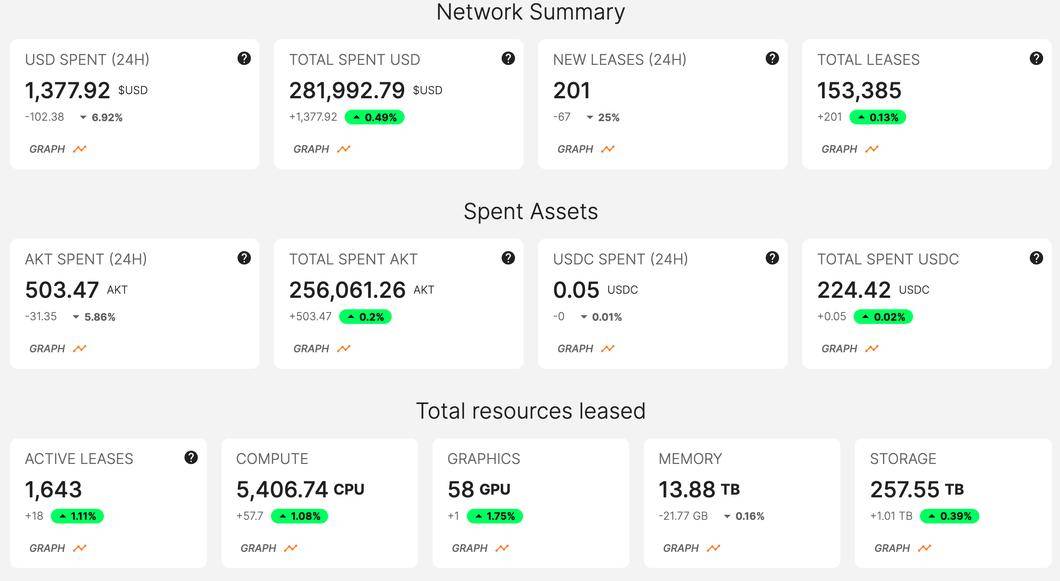Open Memory graph link

691,548
